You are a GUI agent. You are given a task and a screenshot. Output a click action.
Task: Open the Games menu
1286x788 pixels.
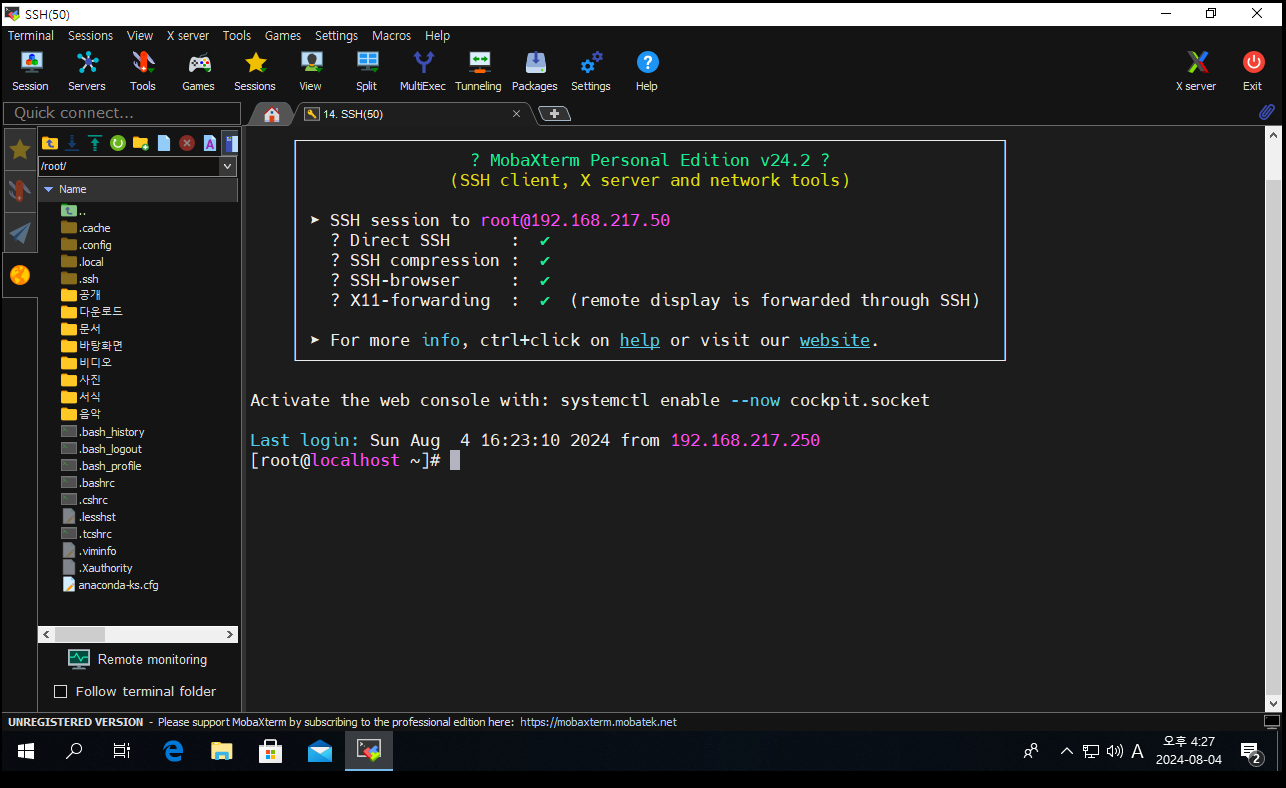283,35
